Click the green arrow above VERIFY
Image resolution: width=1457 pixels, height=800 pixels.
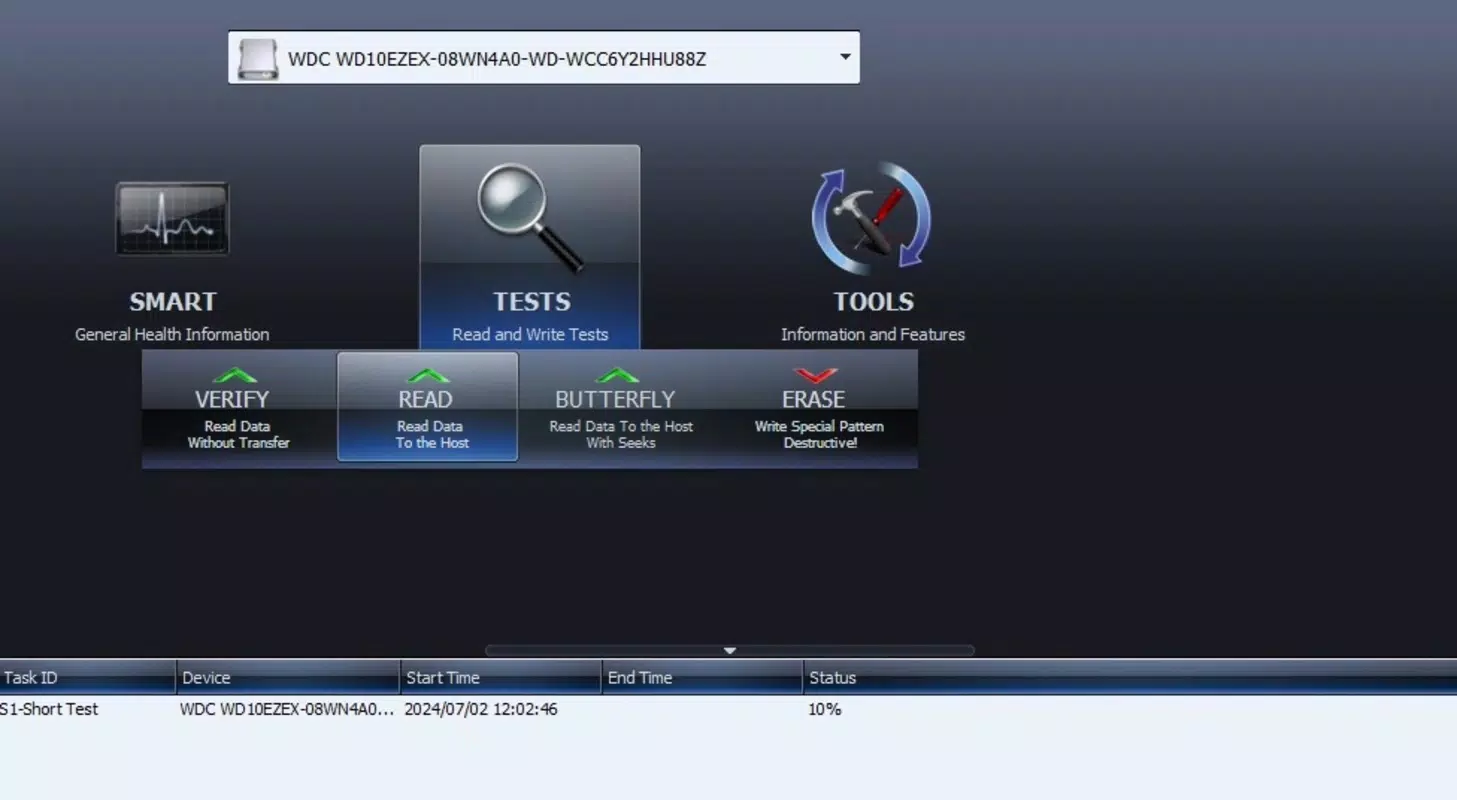pyautogui.click(x=236, y=376)
